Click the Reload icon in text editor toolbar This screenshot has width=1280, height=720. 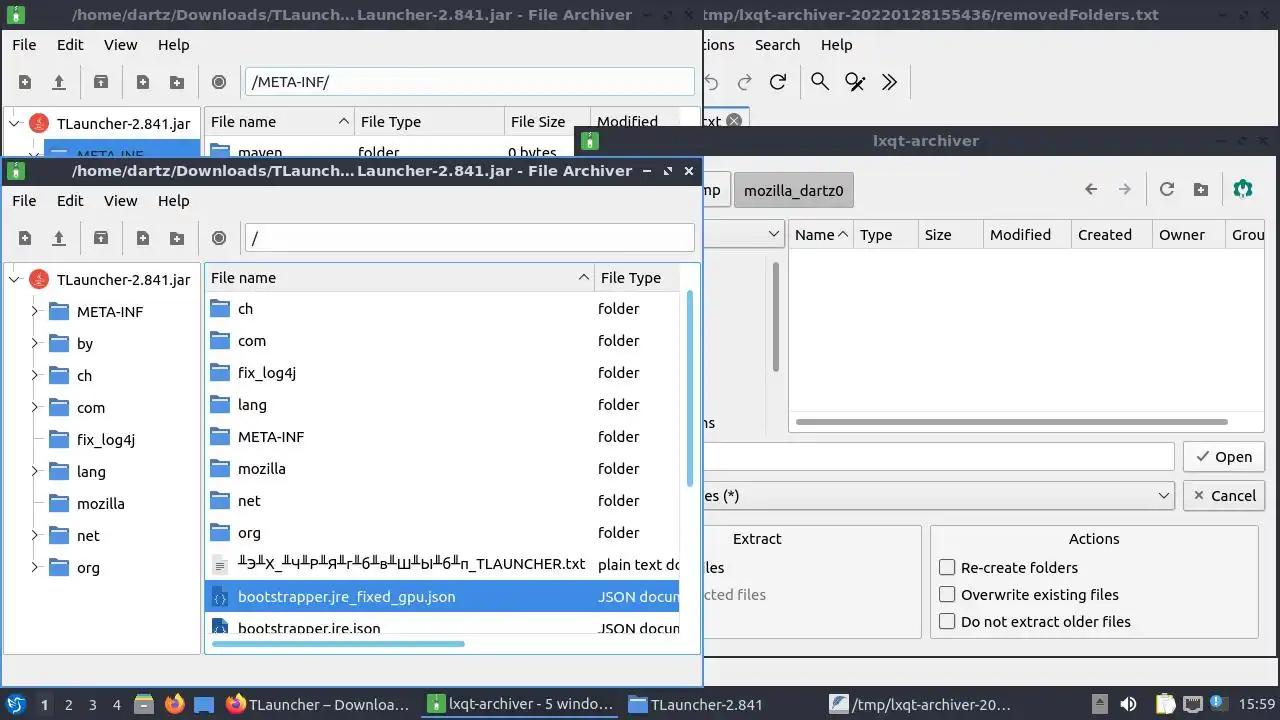pos(778,82)
